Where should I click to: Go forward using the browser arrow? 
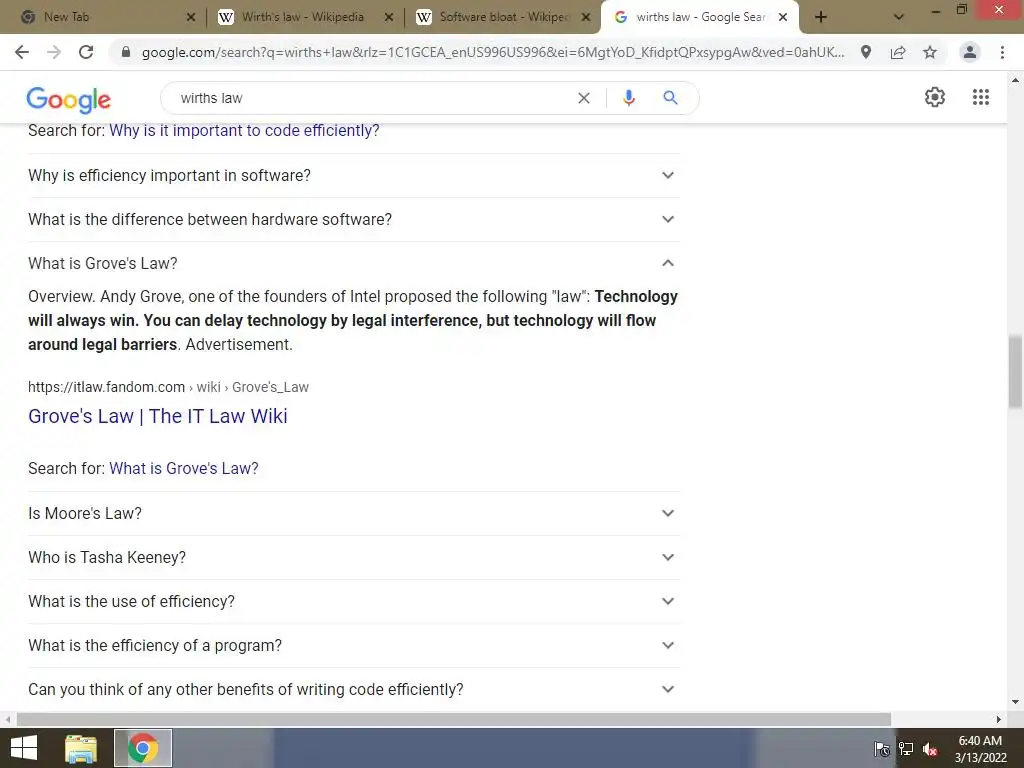point(54,52)
